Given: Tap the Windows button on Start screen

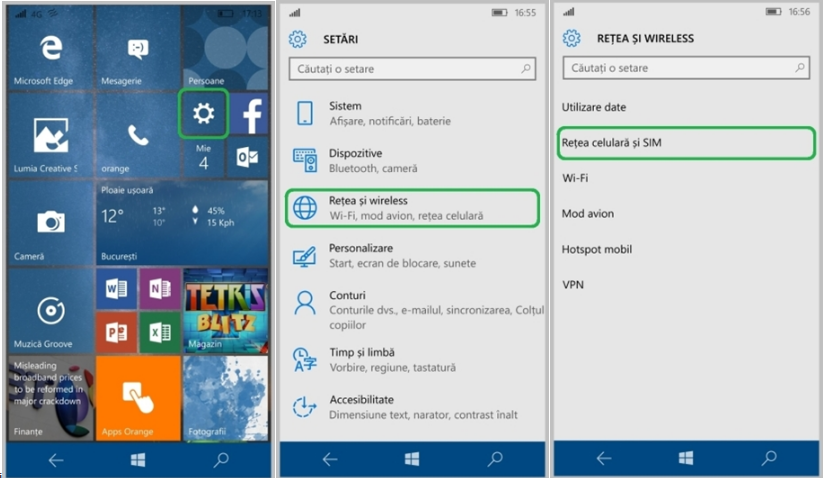Looking at the screenshot, I should coord(138,460).
